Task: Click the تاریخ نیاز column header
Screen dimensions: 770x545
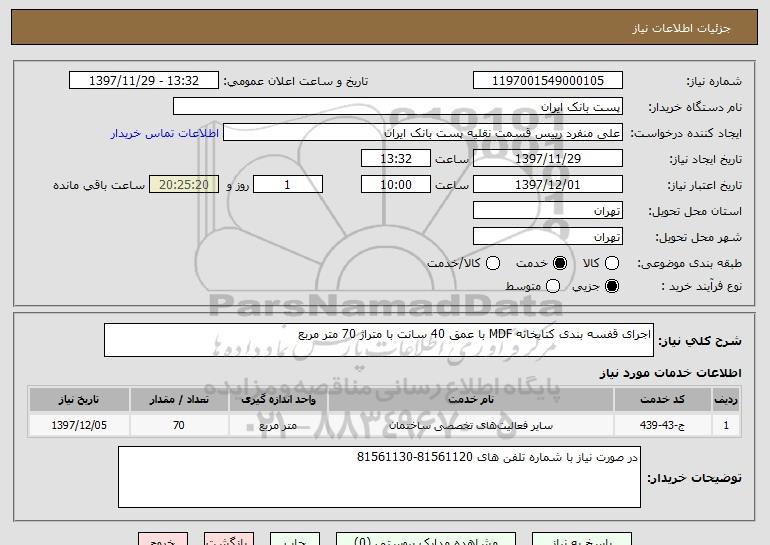Action: click(x=79, y=400)
